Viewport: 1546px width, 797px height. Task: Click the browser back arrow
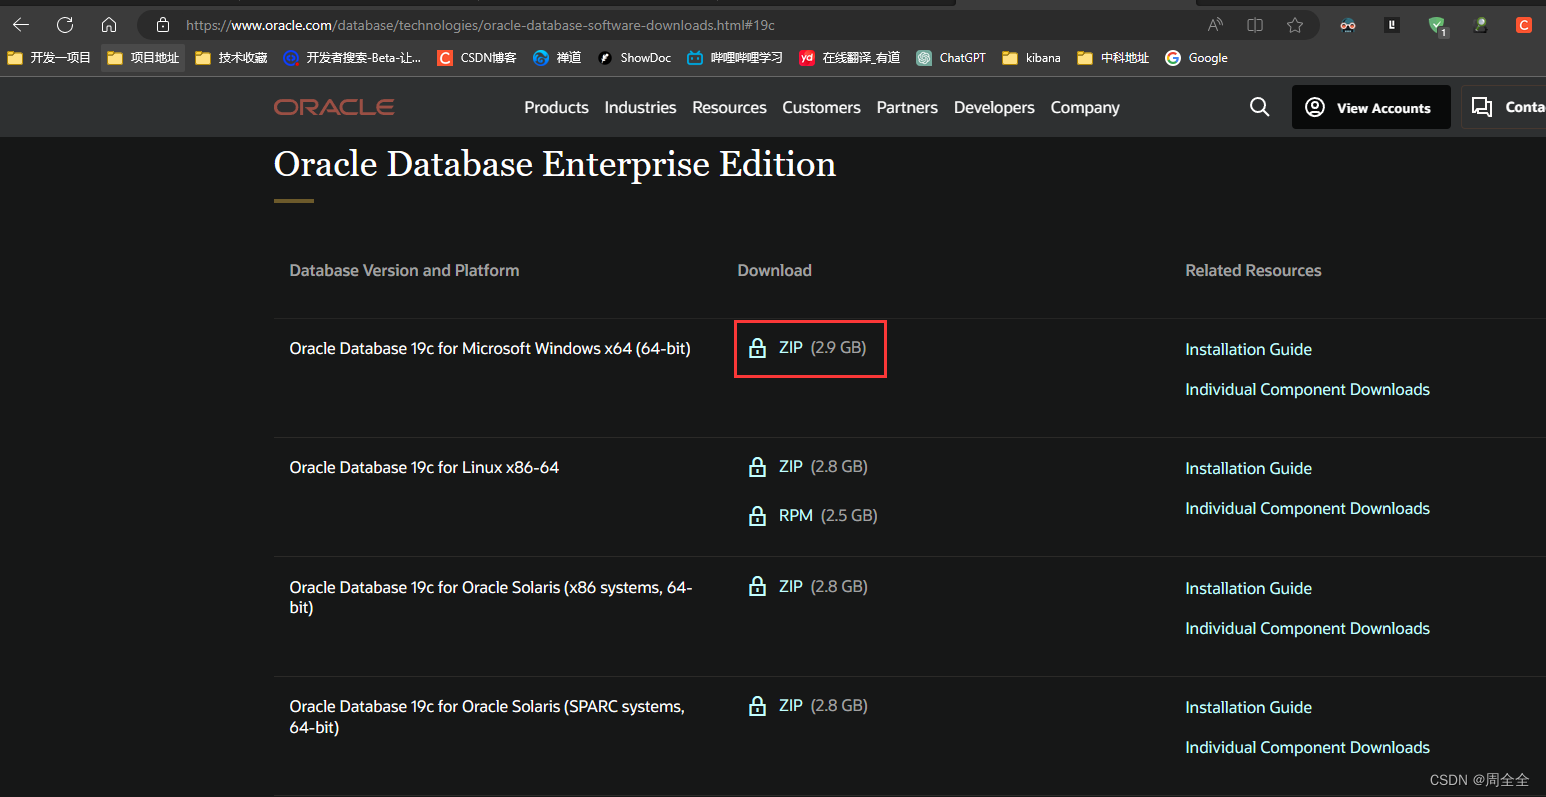pyautogui.click(x=21, y=25)
